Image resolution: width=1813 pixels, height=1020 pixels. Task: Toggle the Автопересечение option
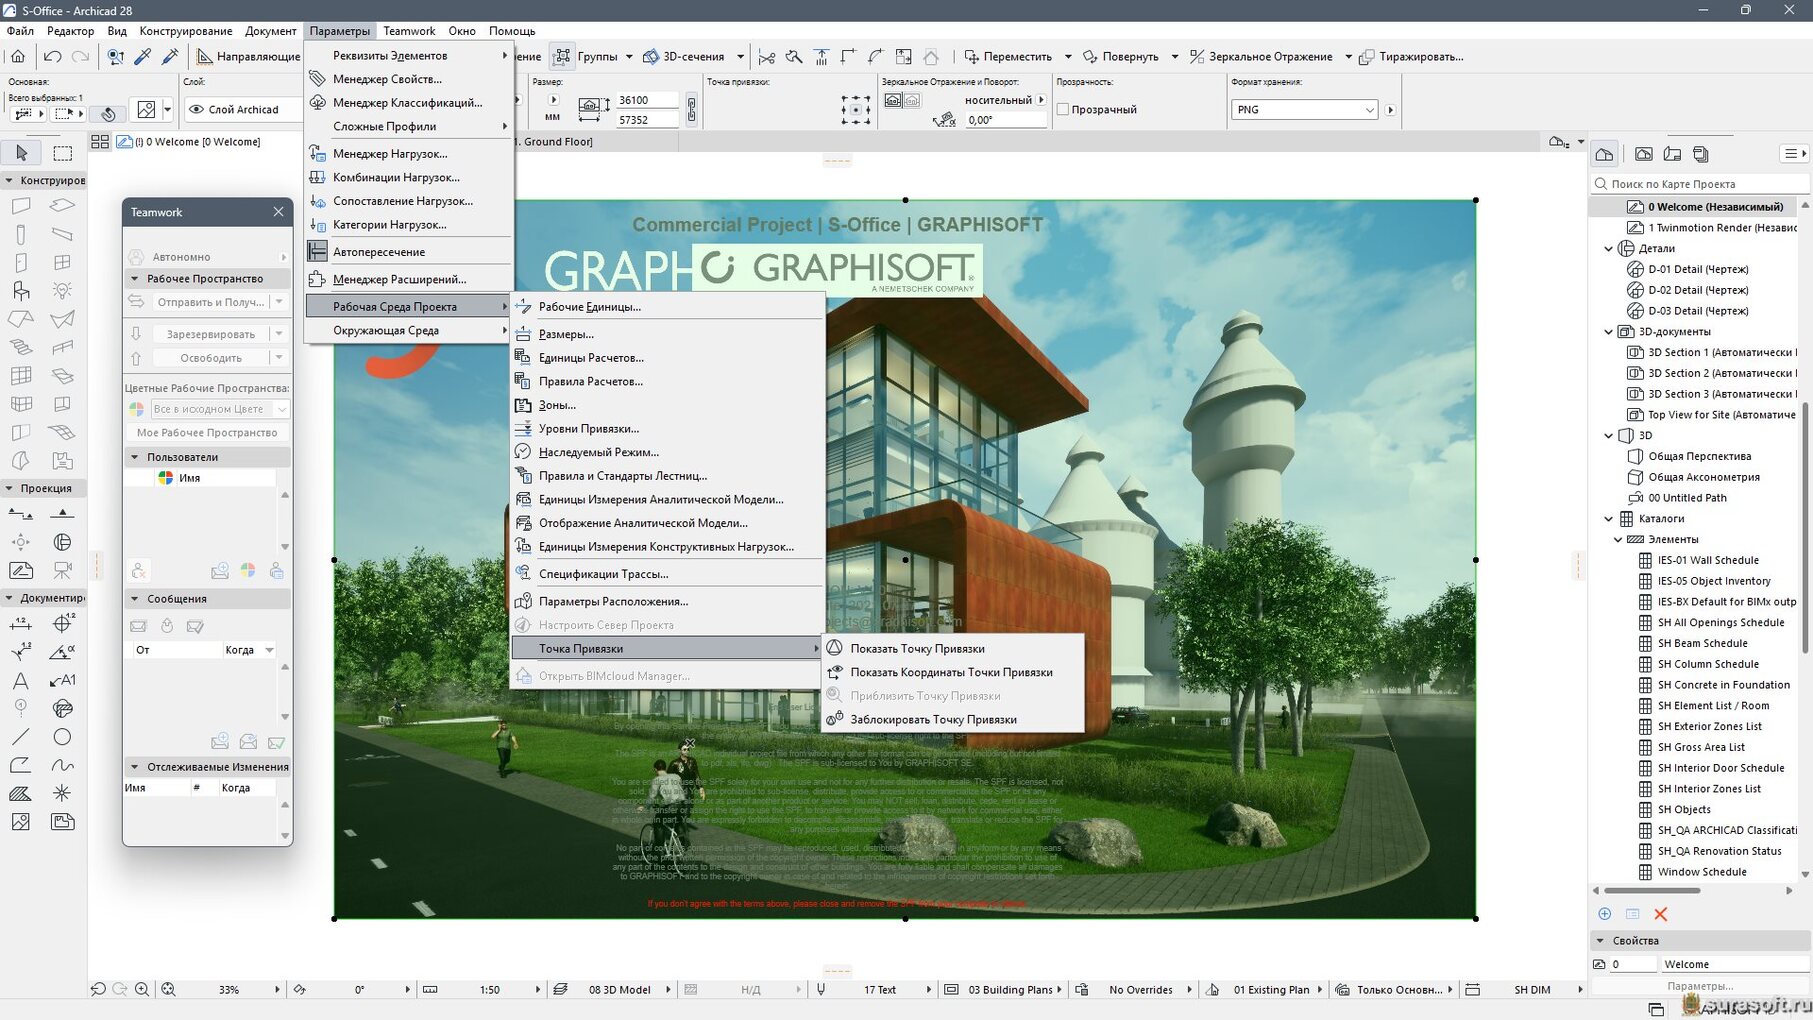[379, 252]
